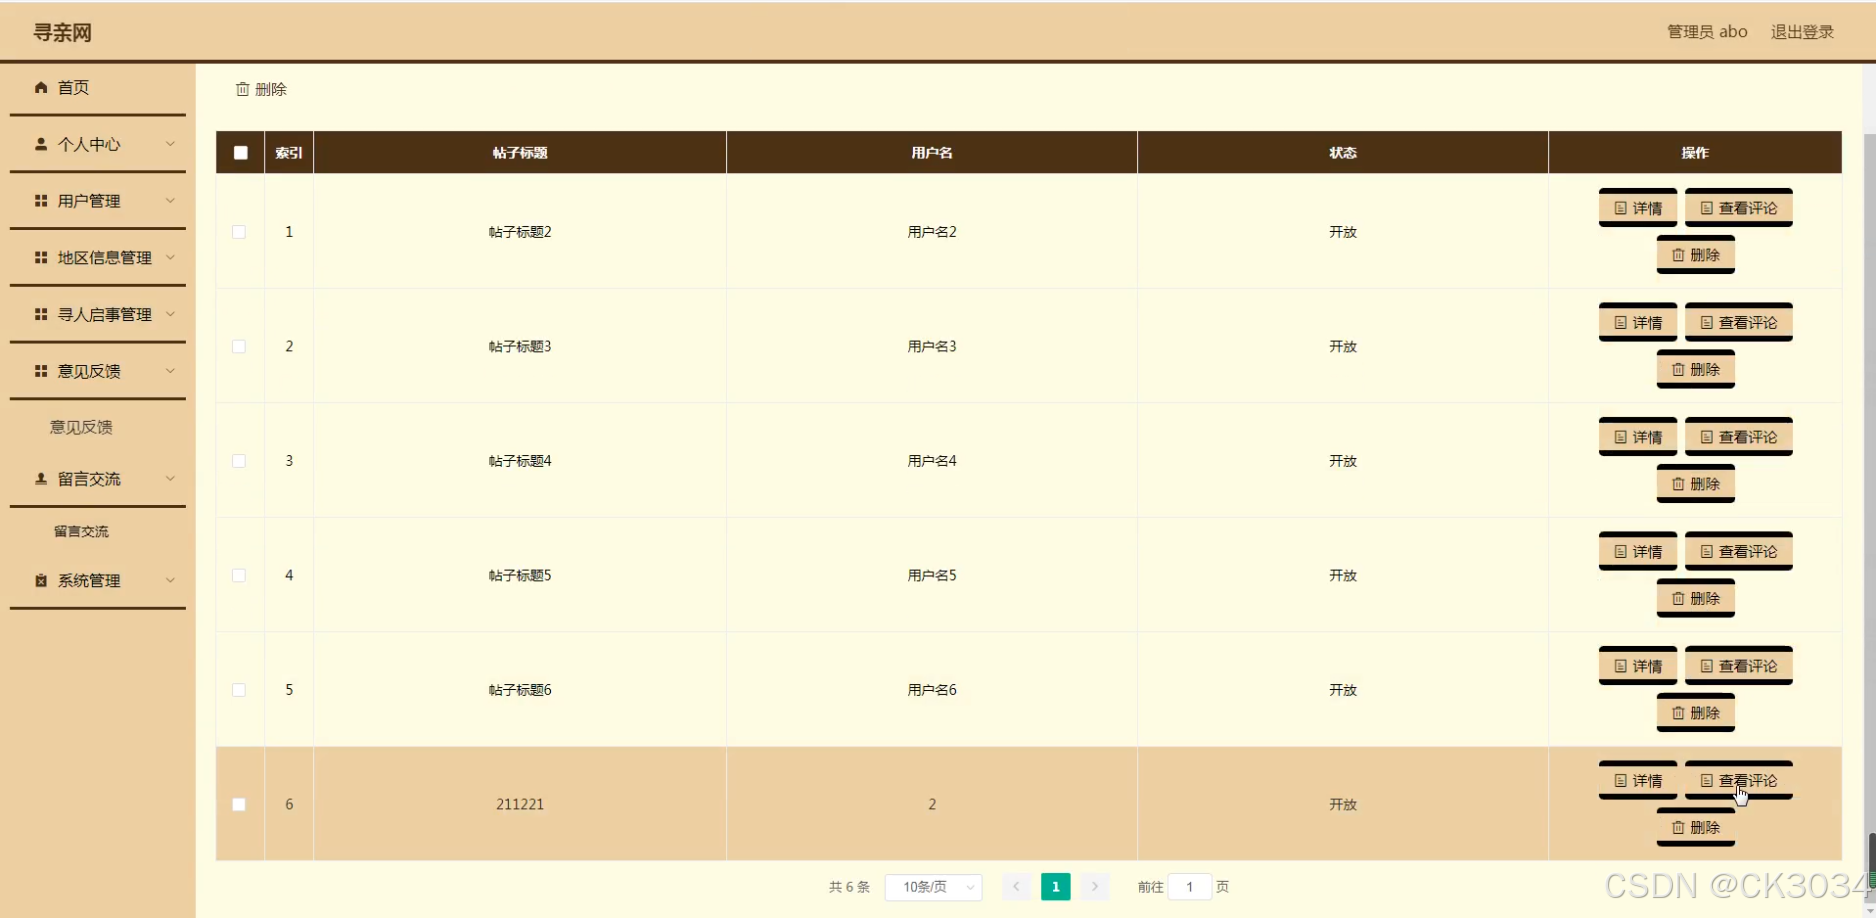This screenshot has height=918, width=1876.
Task: Open the 10条/页 page size dropdown
Action: tap(933, 887)
